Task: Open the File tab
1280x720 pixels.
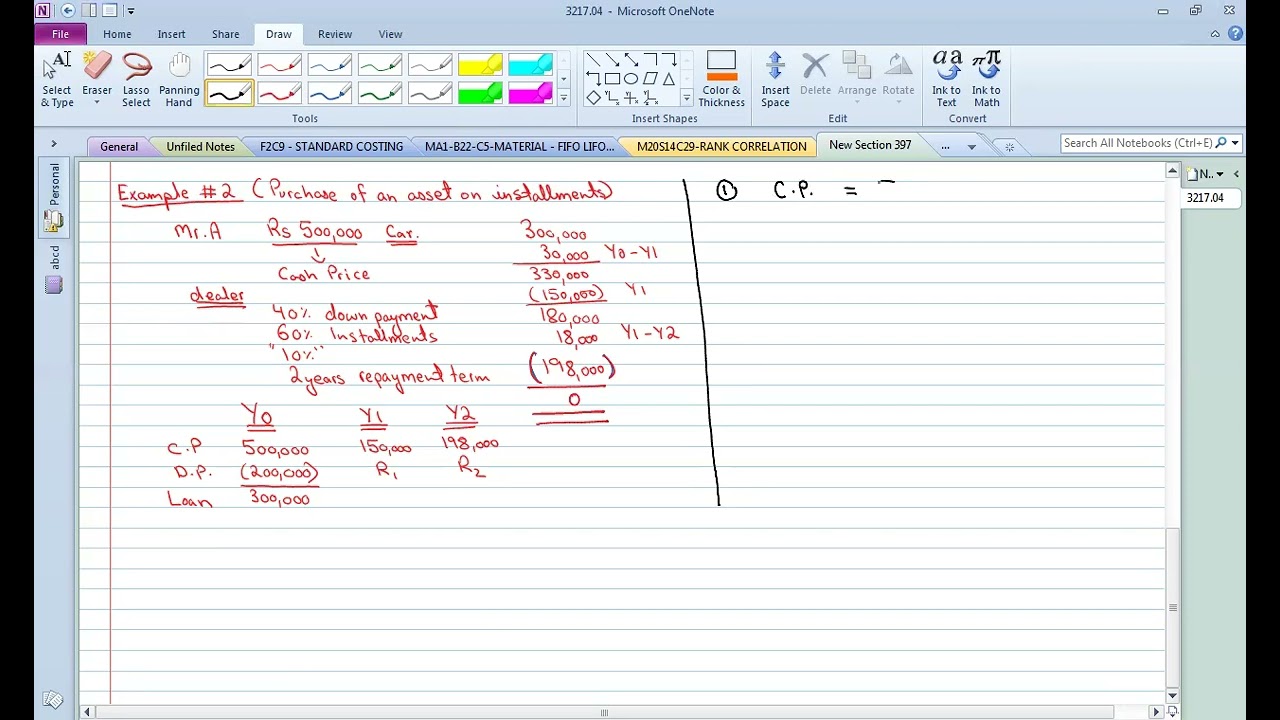Action: click(x=60, y=34)
